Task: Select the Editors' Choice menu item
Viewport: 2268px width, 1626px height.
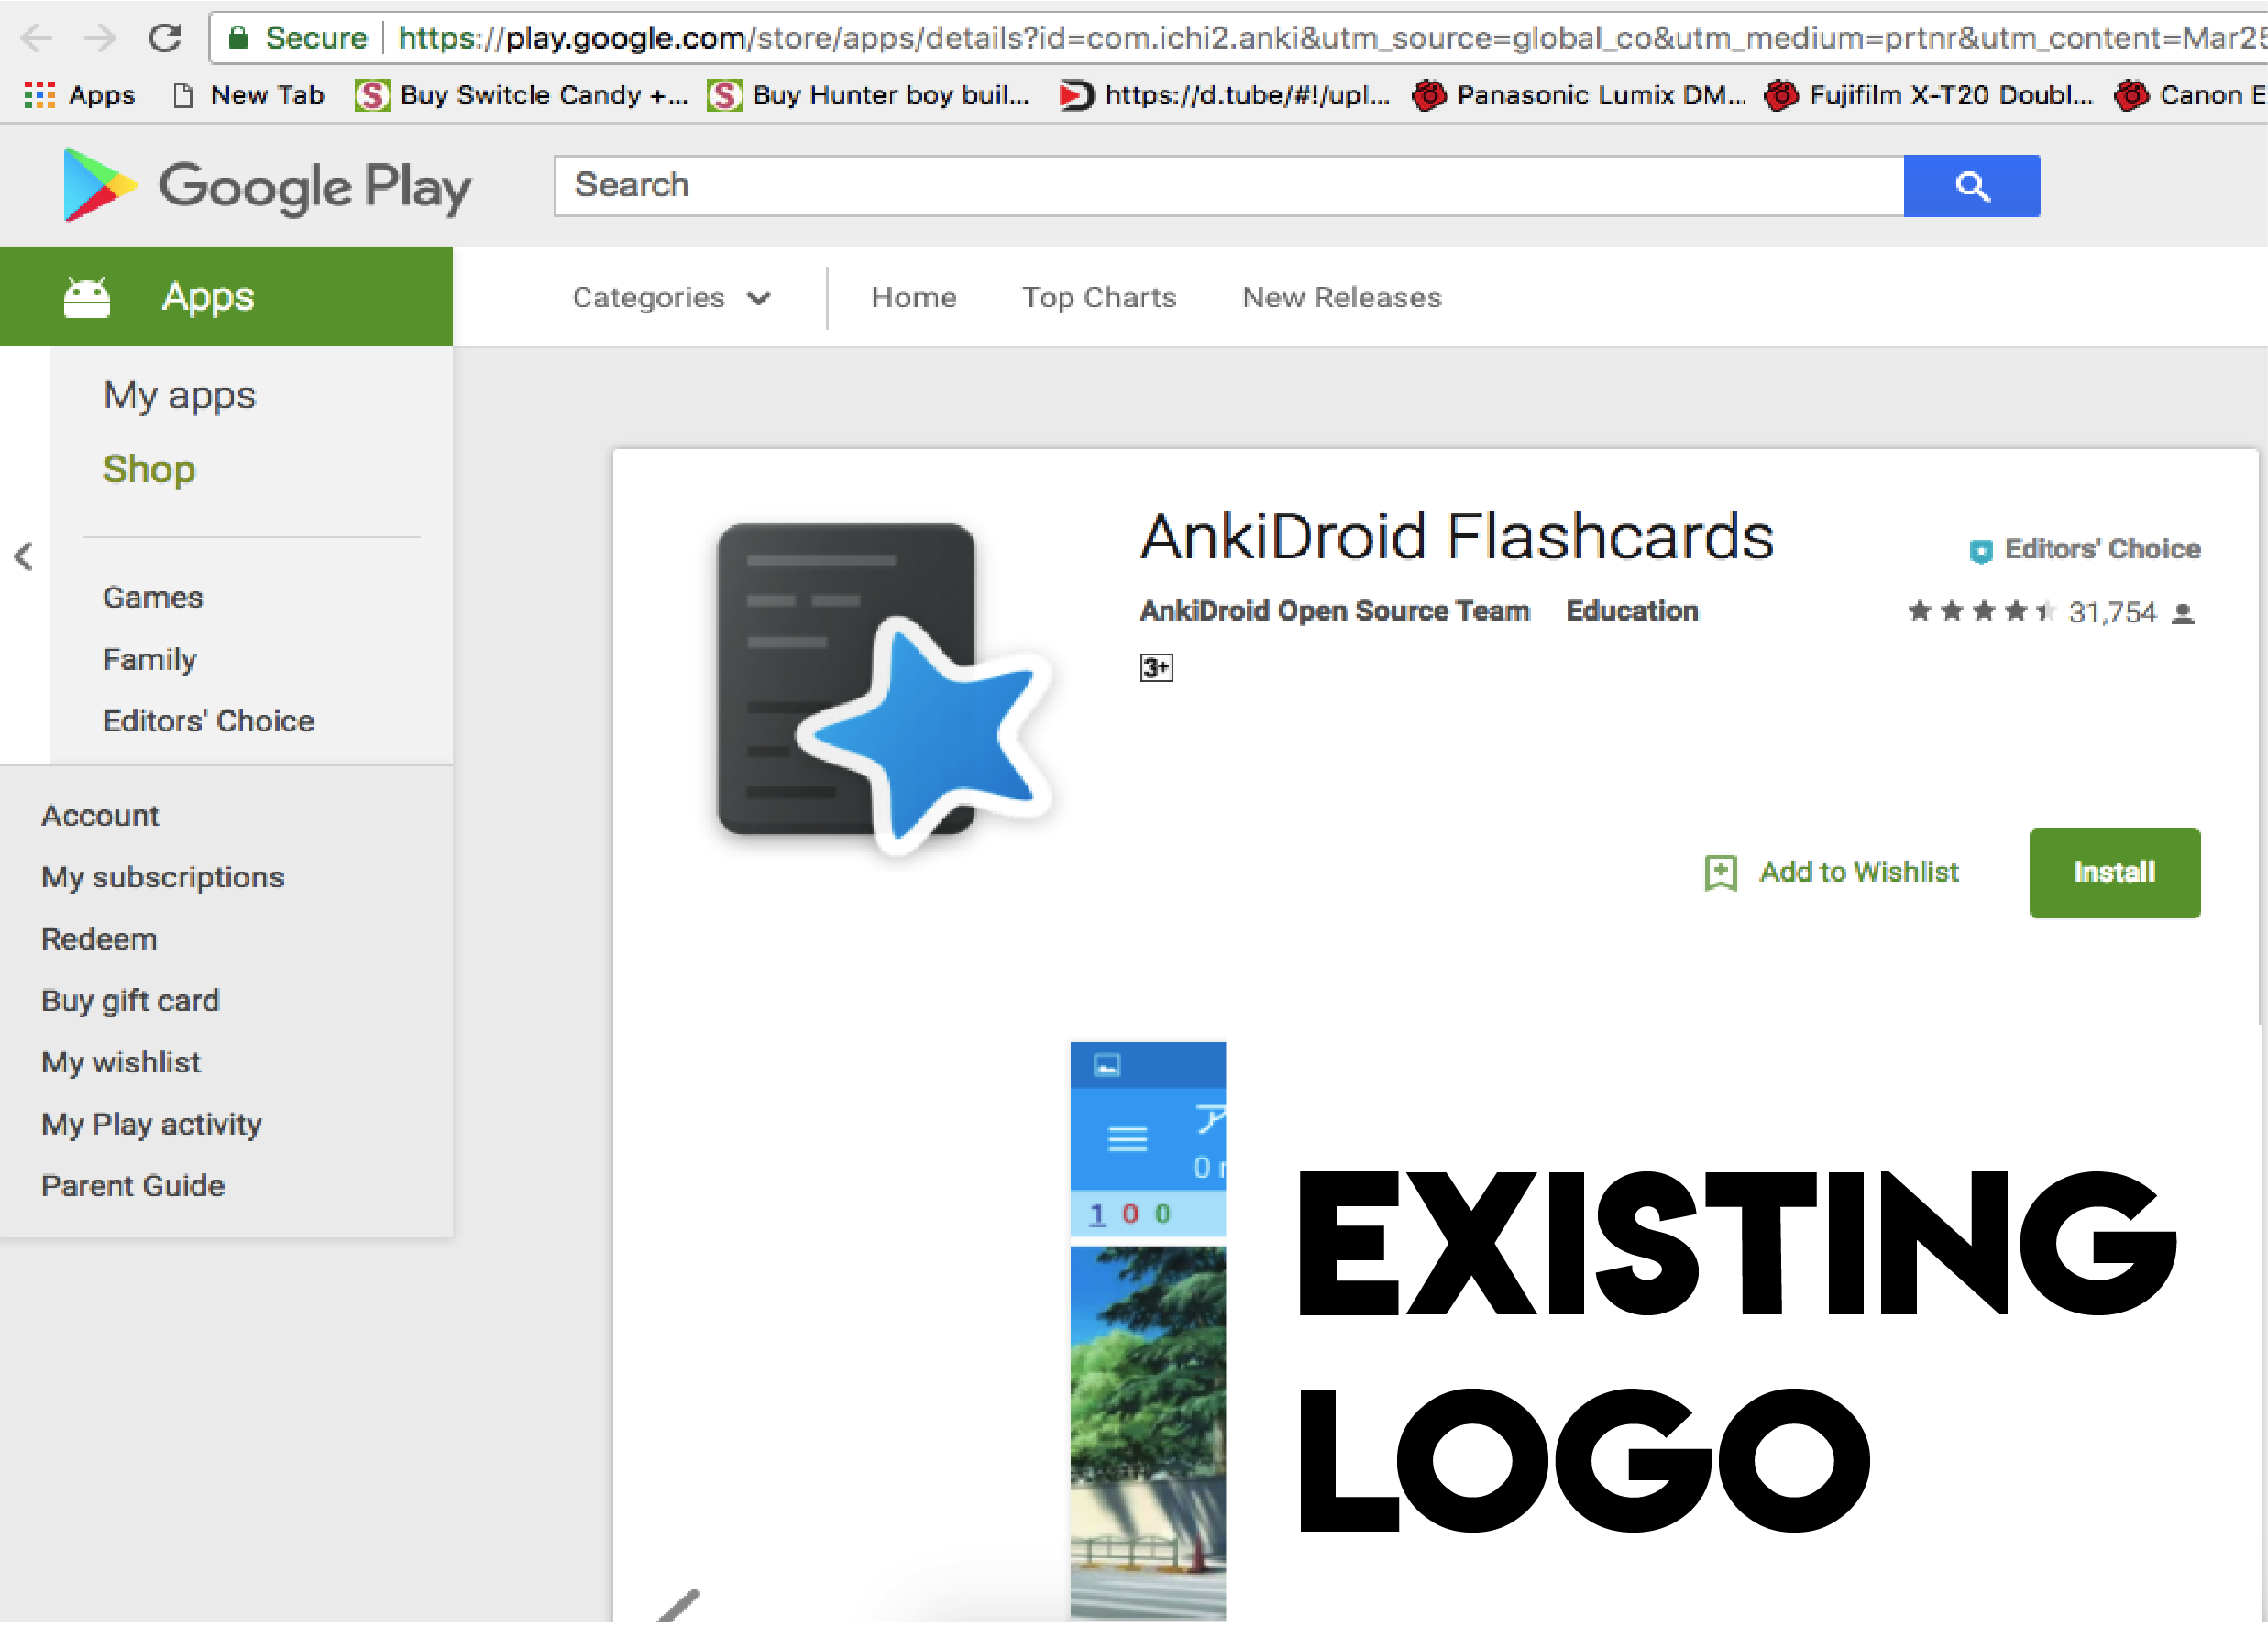Action: tap(206, 718)
